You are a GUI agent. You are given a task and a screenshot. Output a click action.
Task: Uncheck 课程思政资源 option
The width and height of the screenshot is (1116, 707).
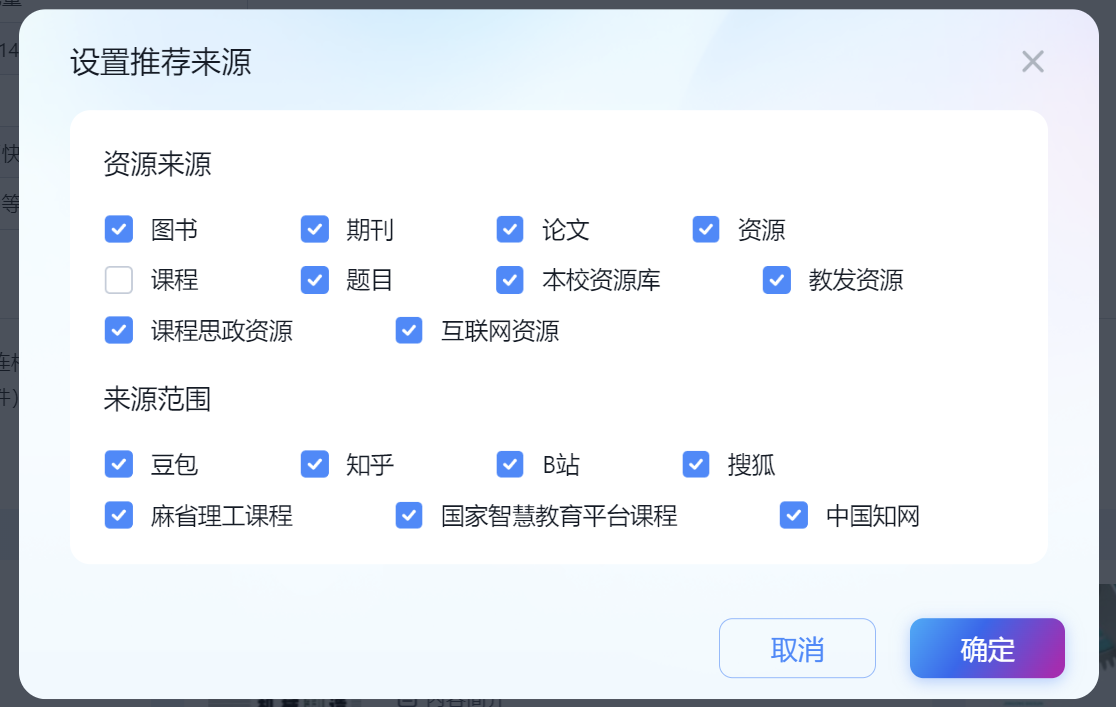coord(119,330)
